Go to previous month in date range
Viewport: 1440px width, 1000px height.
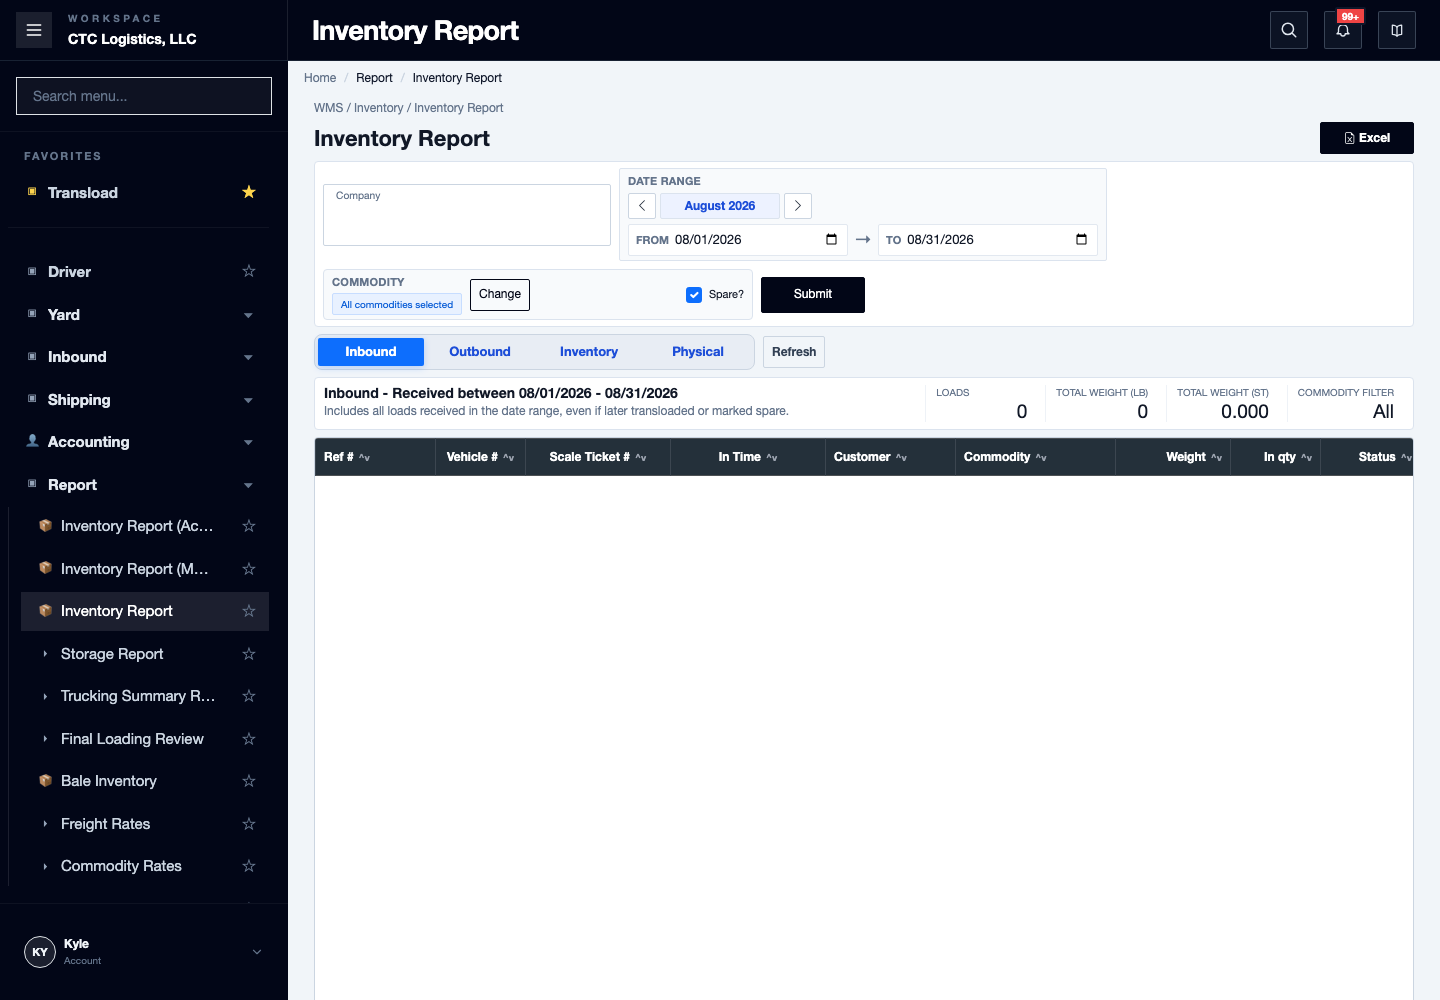(642, 206)
